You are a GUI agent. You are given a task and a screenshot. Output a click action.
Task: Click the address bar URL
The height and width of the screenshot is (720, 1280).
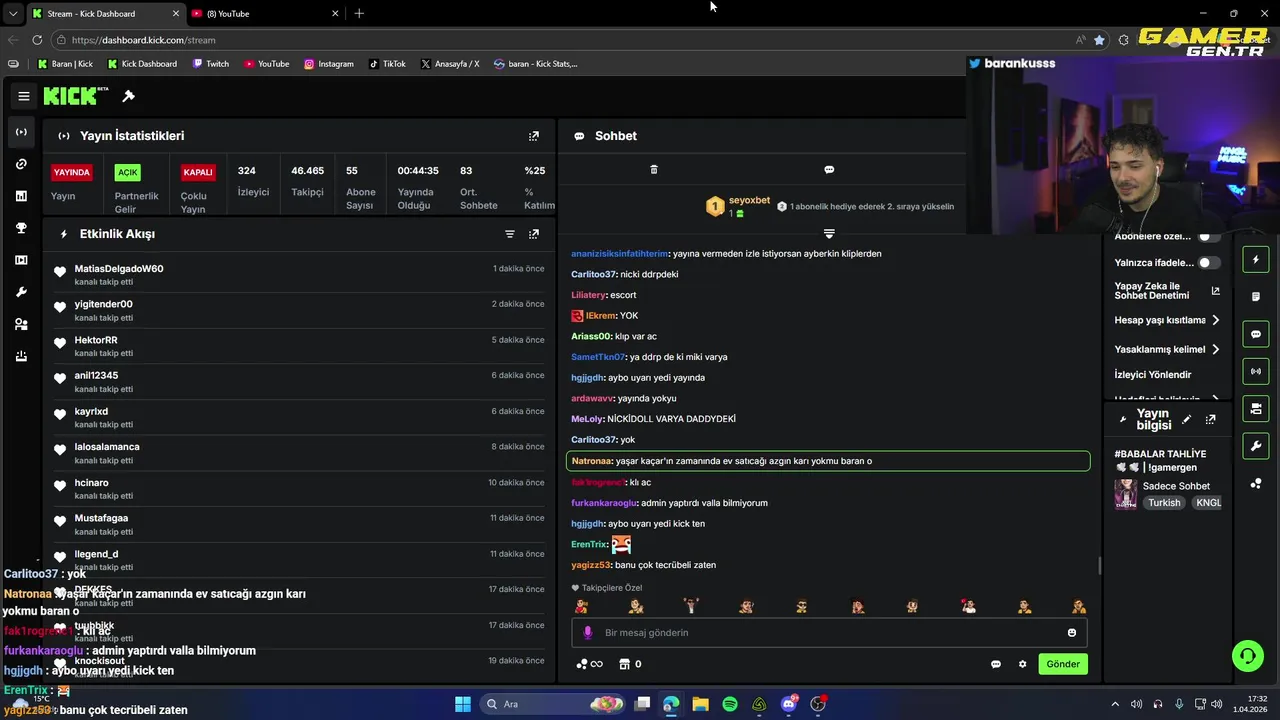point(144,40)
